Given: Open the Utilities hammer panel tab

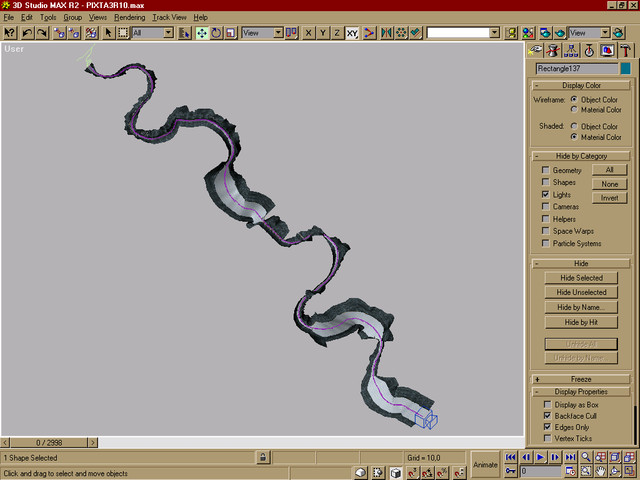Looking at the screenshot, I should [x=625, y=51].
